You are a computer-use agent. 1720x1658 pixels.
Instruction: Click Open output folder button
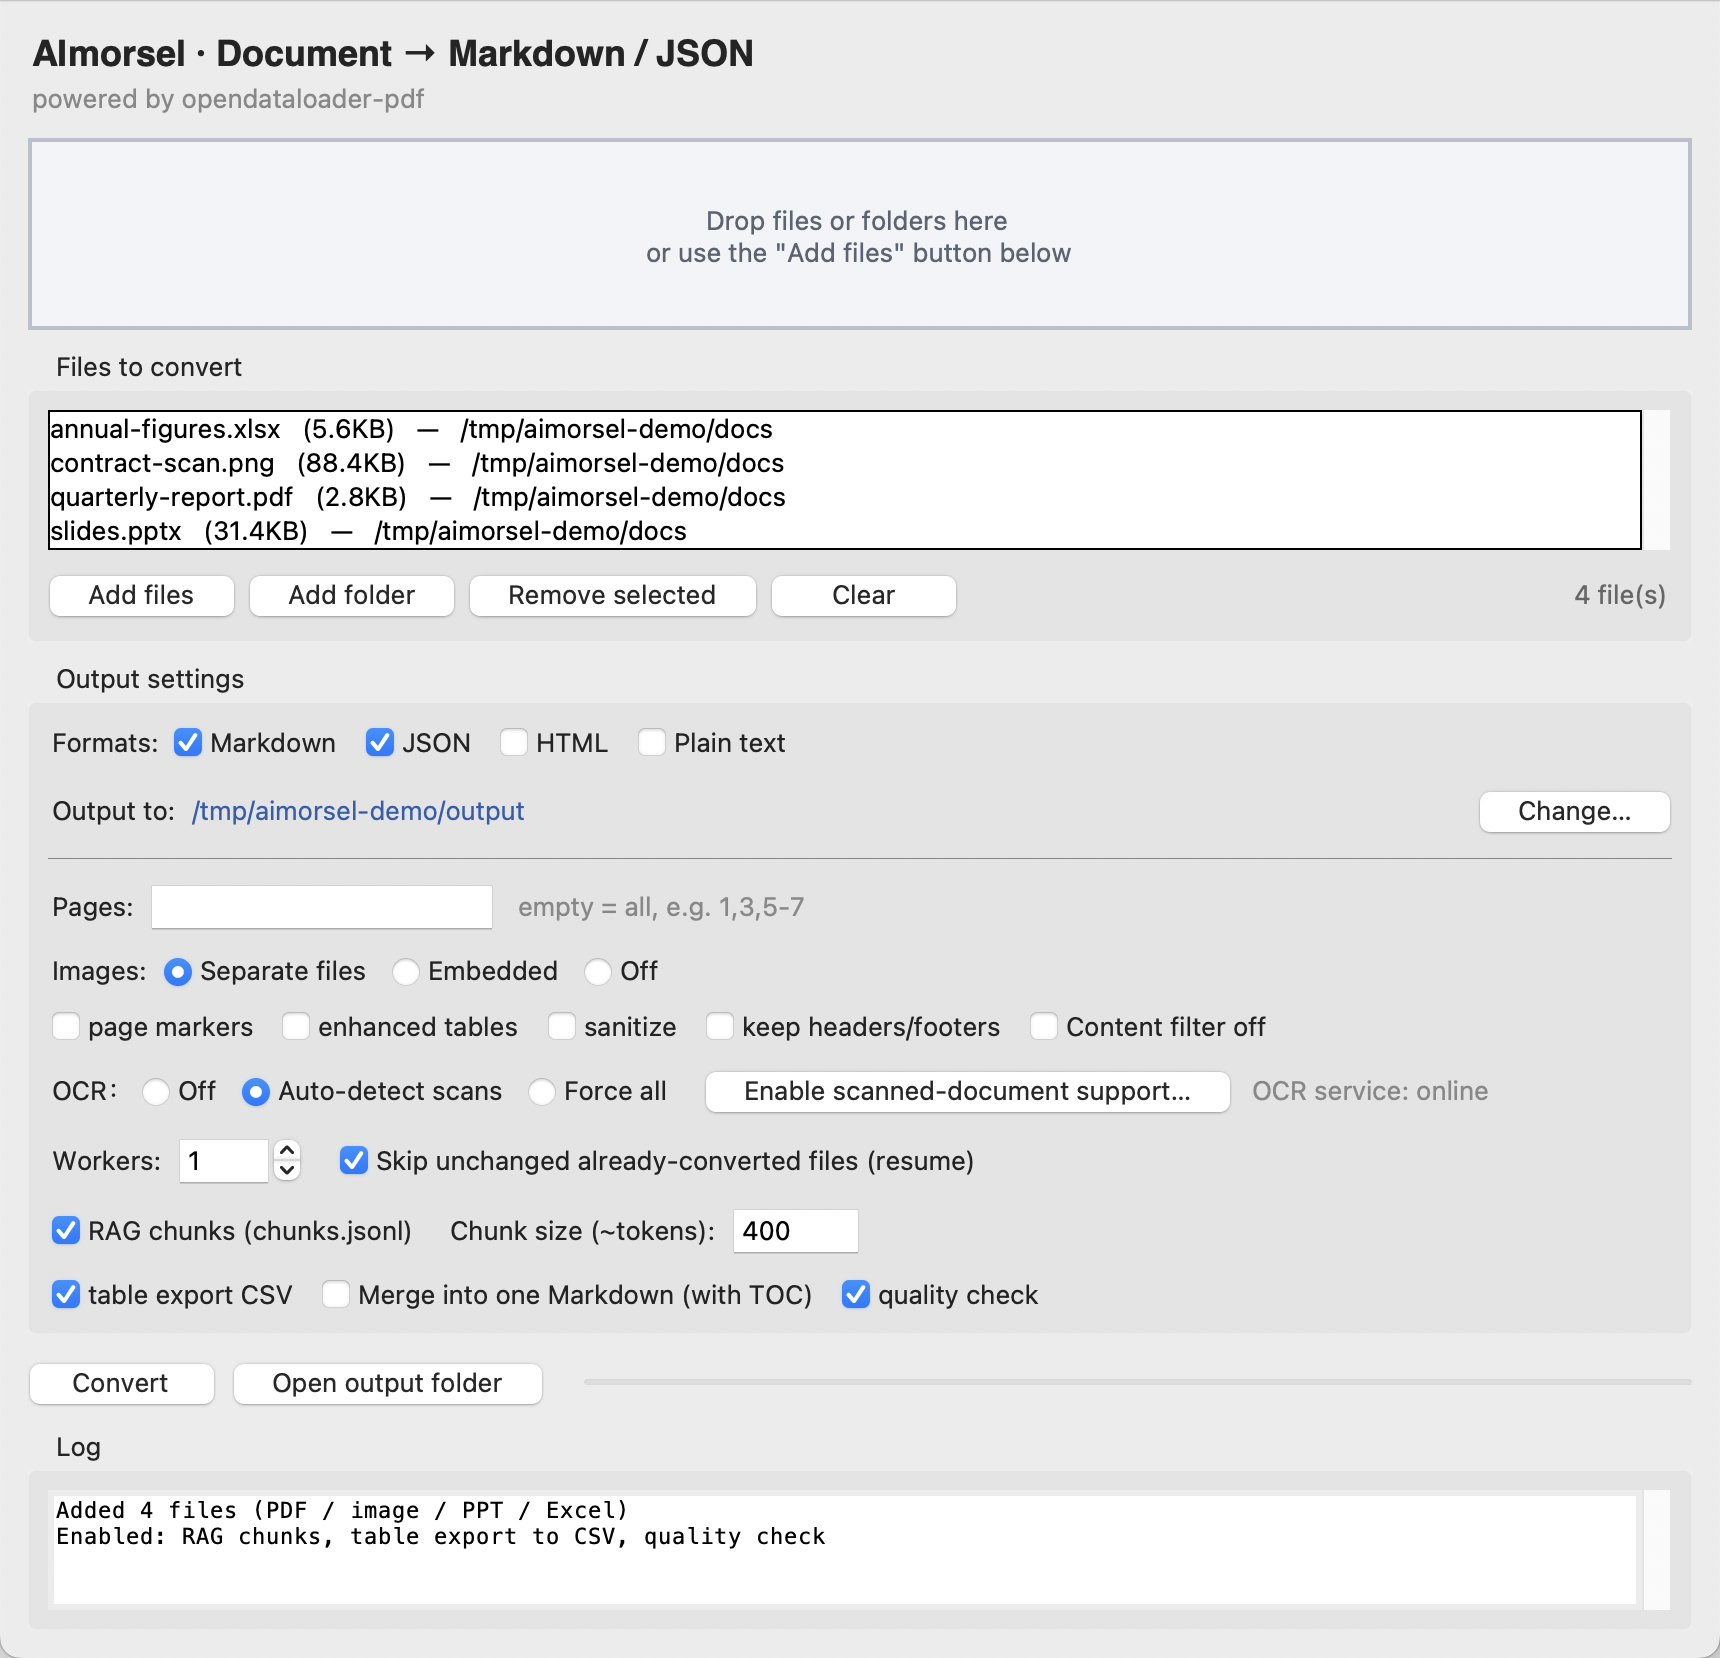coord(388,1384)
